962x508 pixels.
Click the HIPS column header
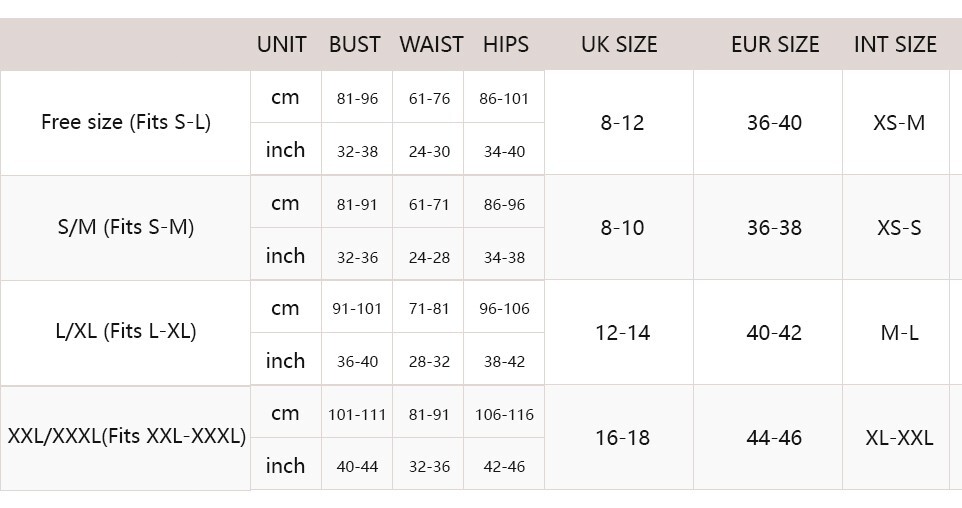506,44
